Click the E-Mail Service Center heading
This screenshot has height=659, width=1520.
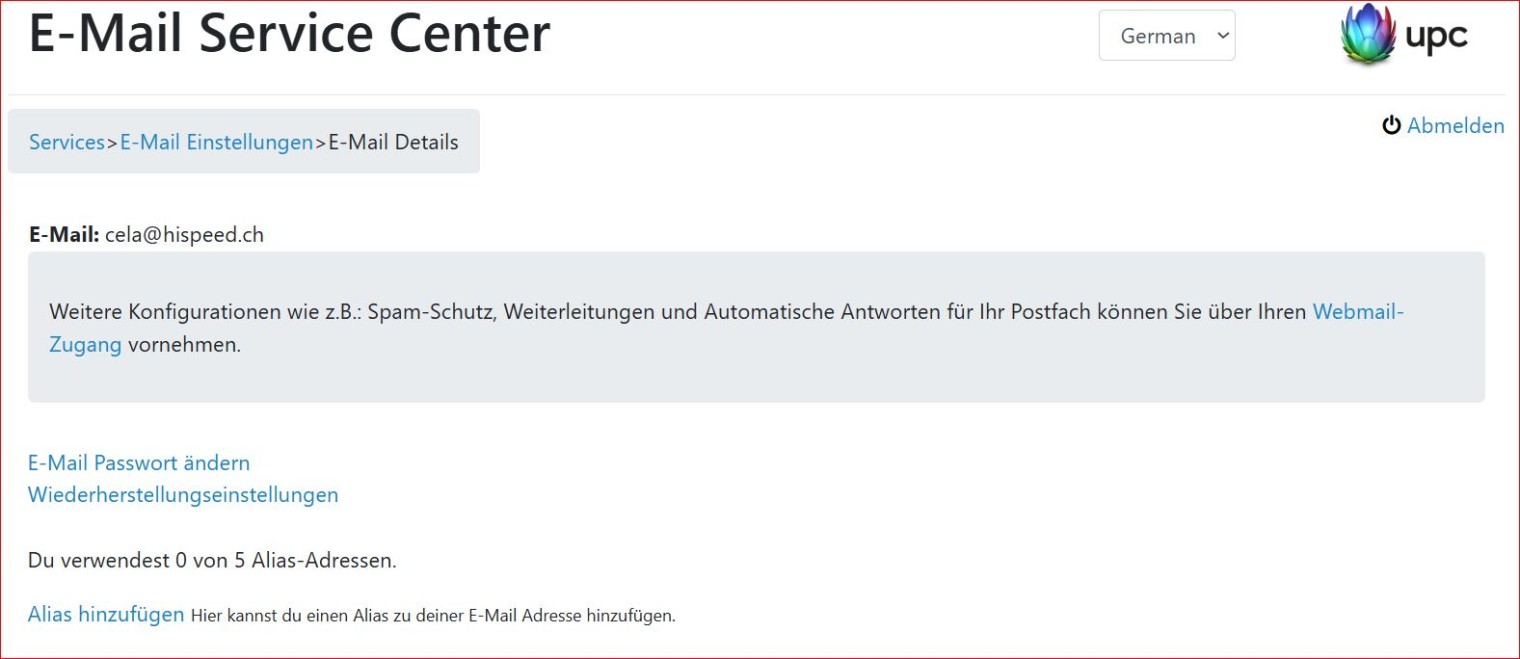pos(289,33)
